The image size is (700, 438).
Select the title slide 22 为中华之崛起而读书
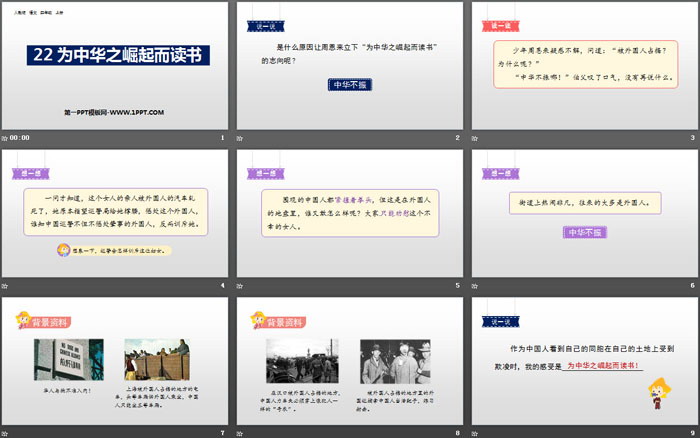click(x=115, y=66)
